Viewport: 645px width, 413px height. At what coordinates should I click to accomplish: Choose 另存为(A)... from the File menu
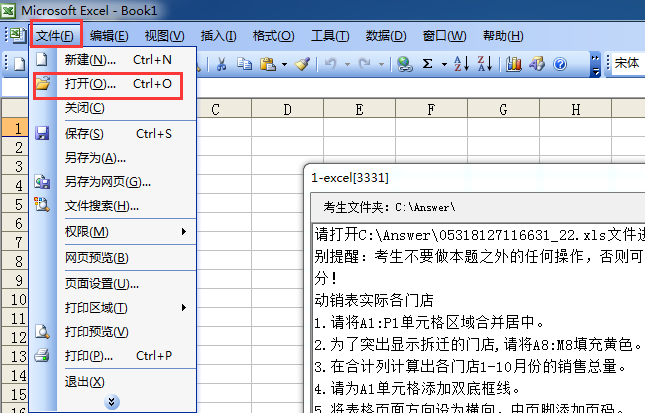[95, 158]
